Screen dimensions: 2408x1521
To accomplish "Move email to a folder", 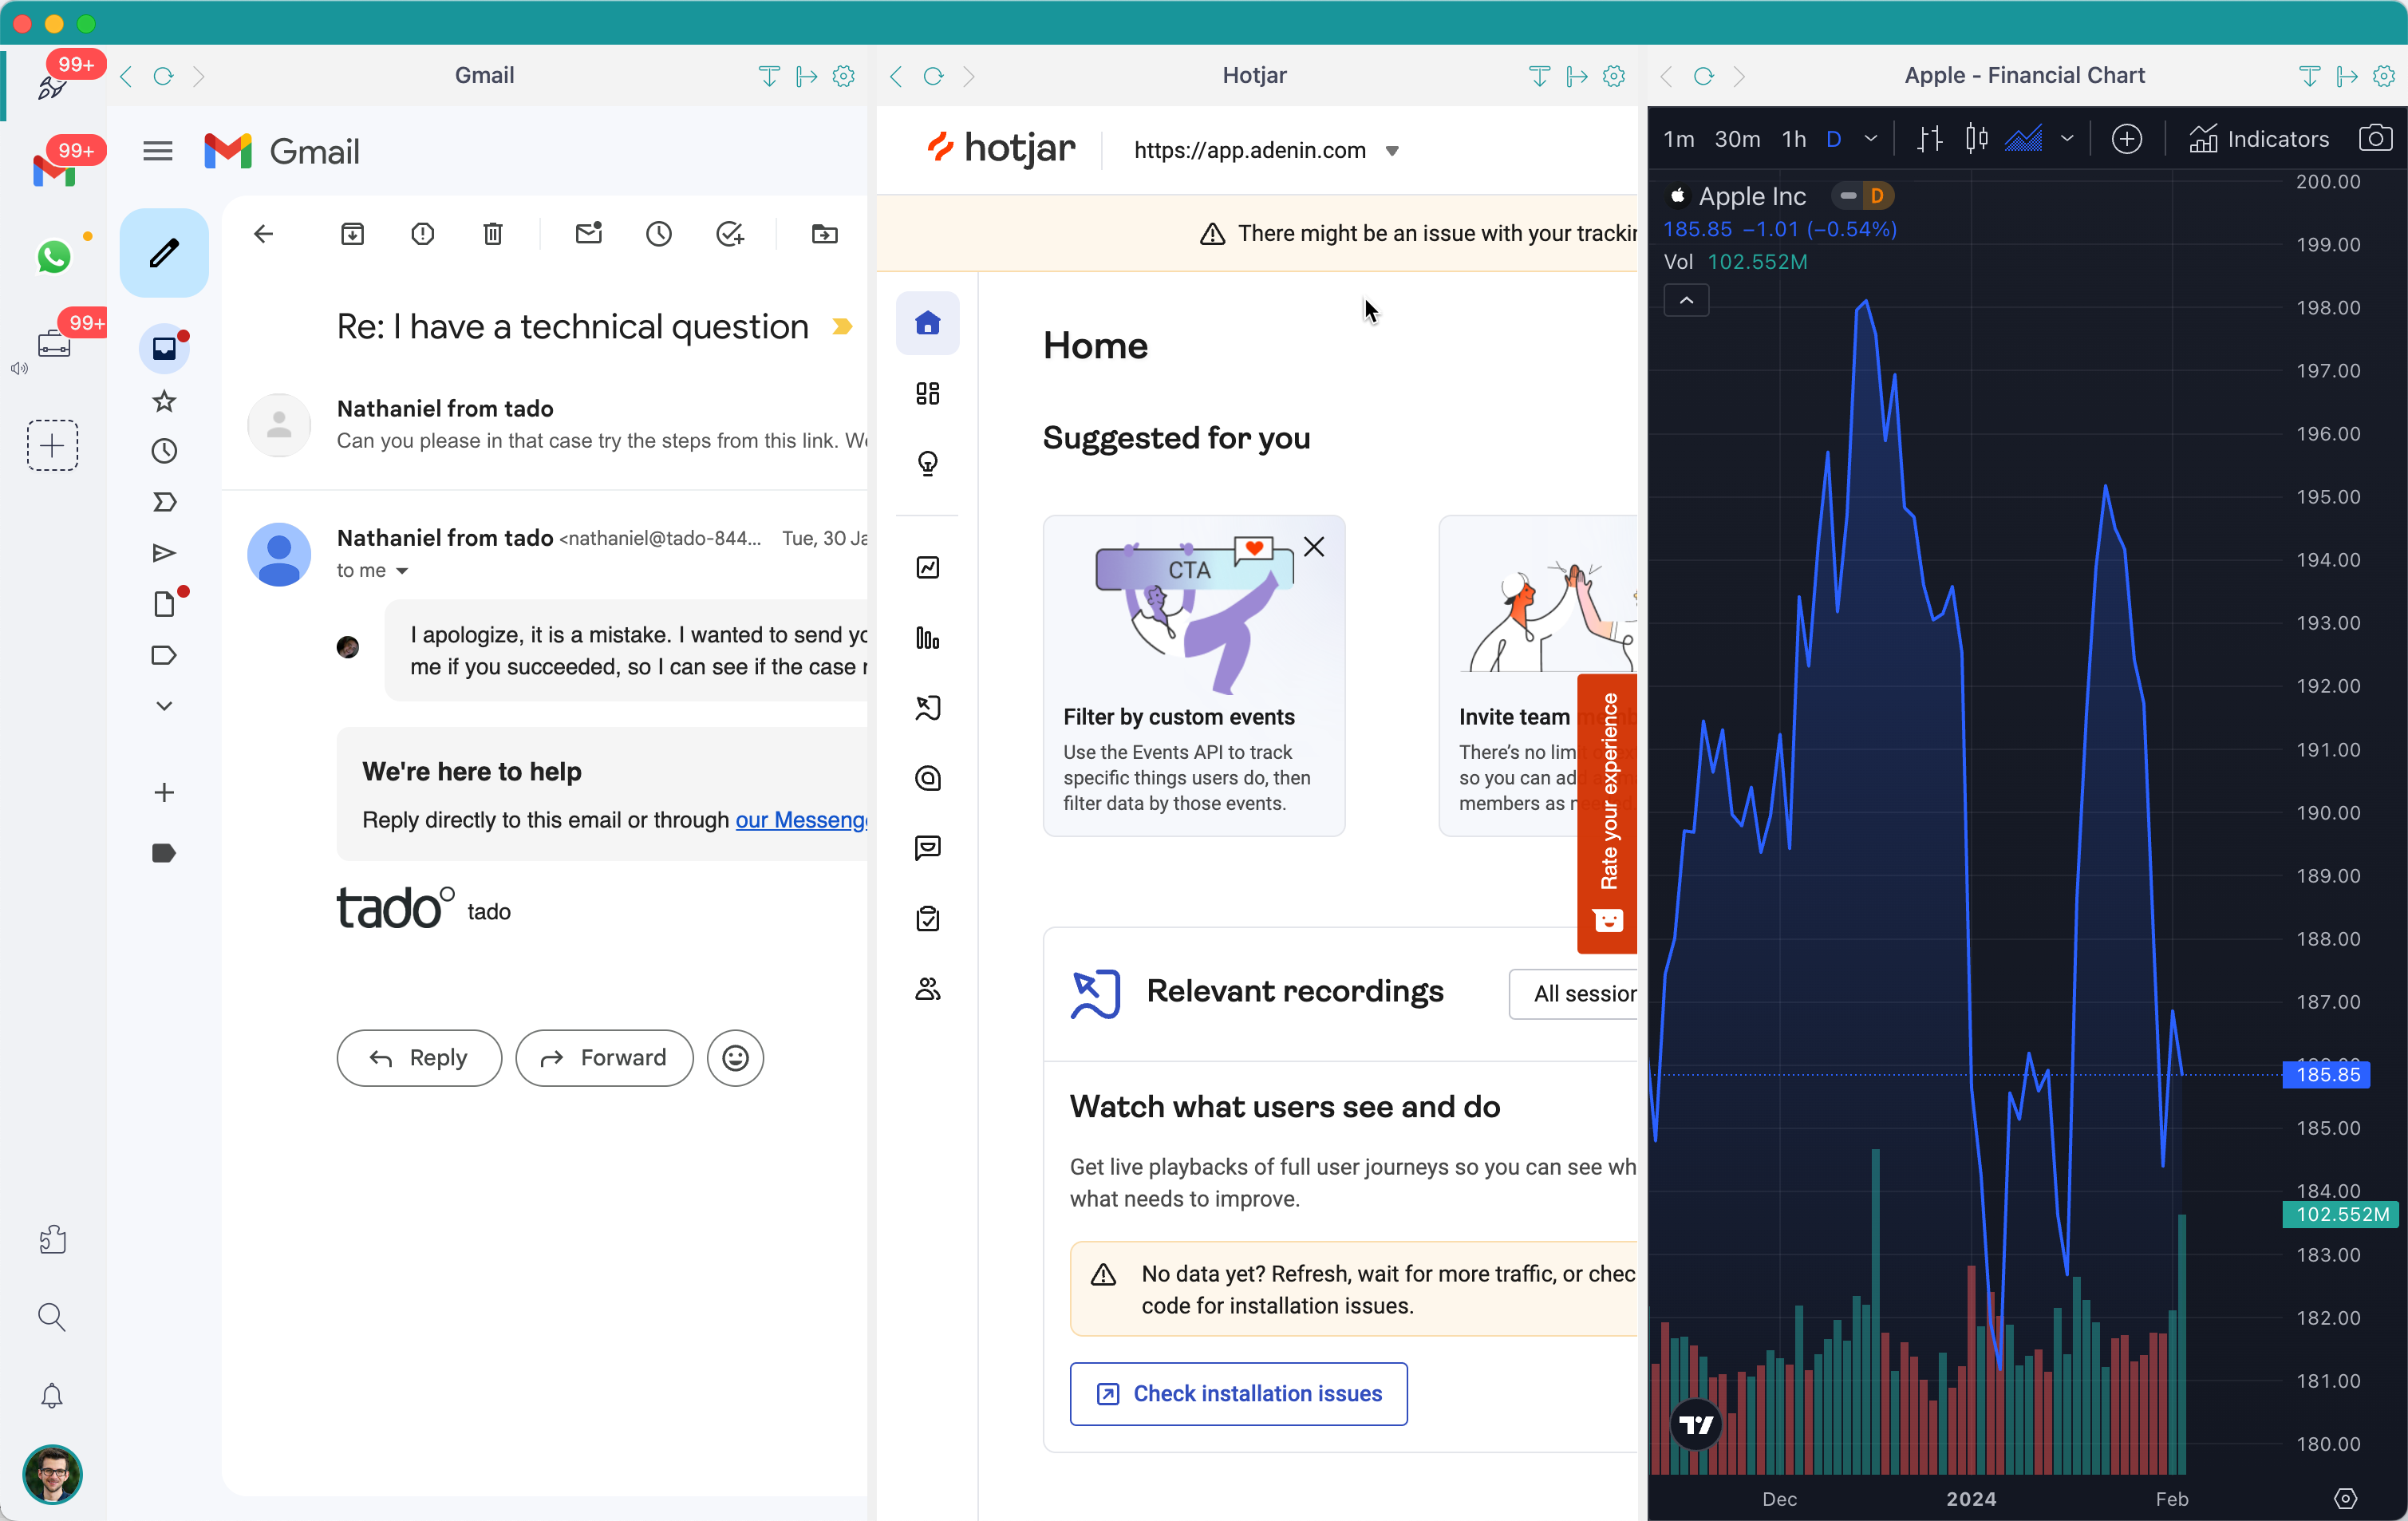I will (x=825, y=234).
